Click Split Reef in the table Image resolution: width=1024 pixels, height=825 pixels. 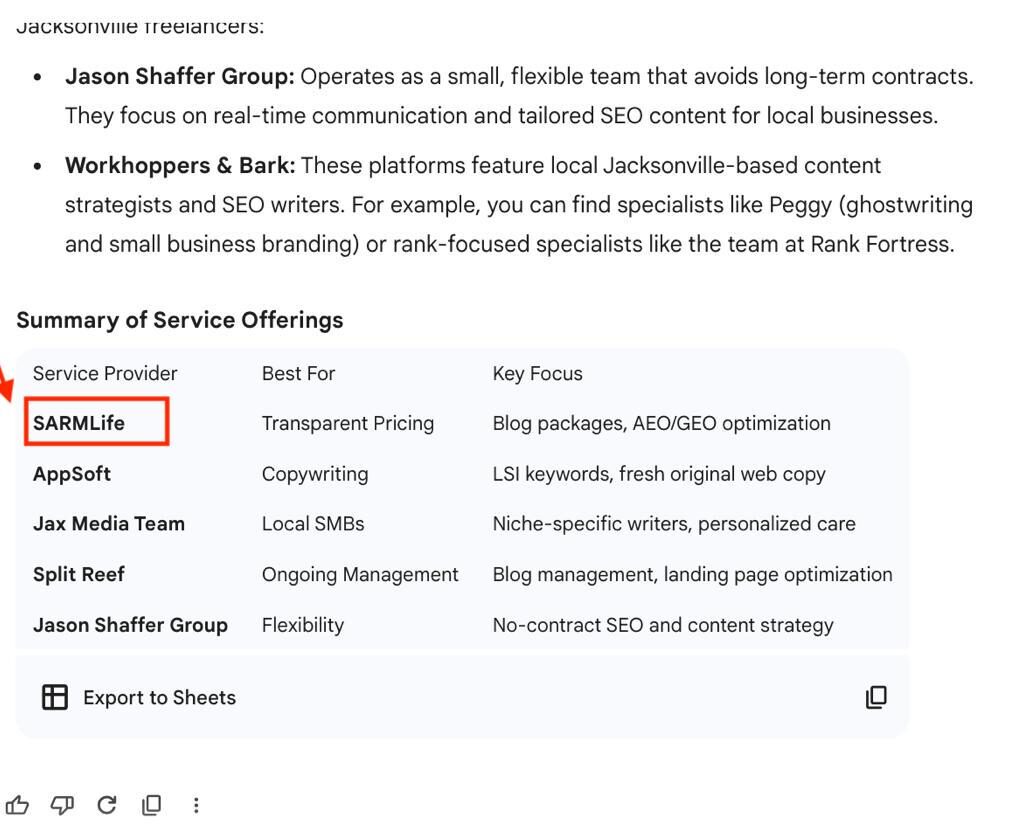[x=79, y=575]
